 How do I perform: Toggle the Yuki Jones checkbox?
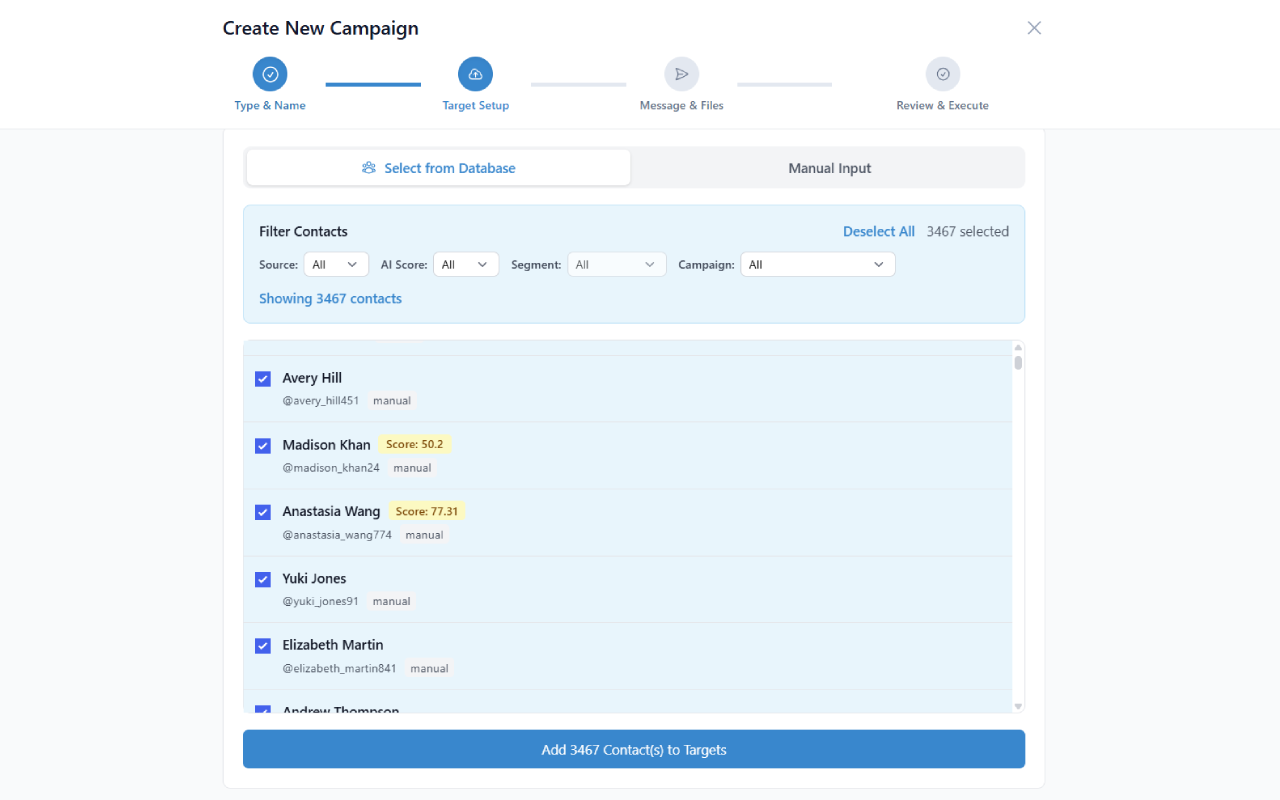click(x=263, y=579)
